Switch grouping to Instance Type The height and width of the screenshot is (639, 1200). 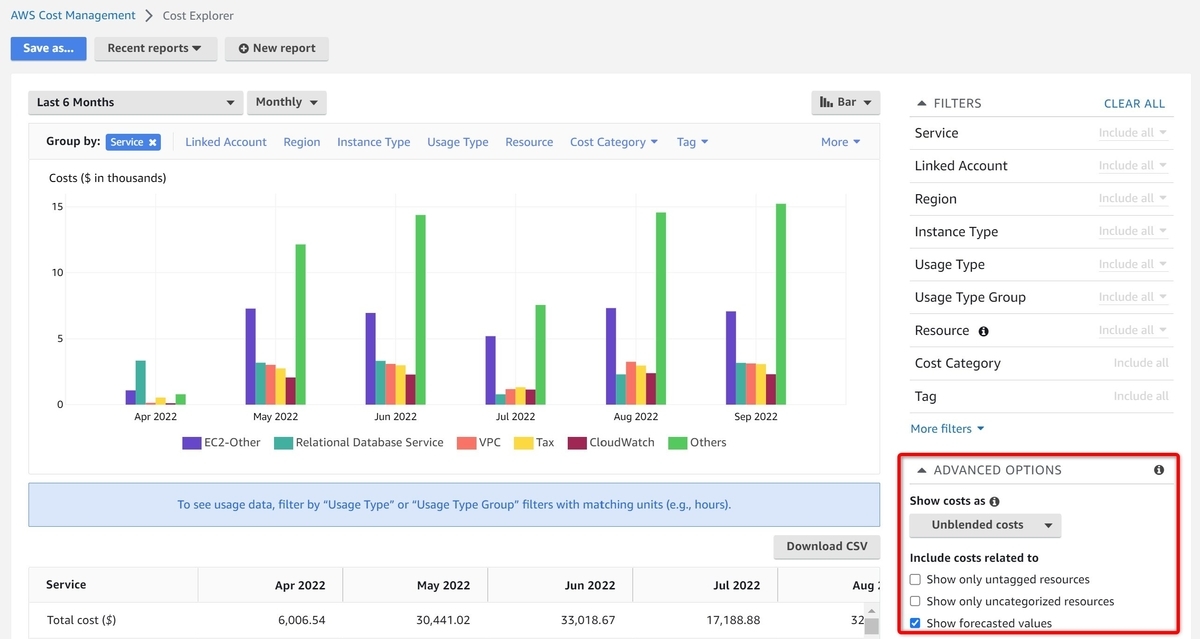[x=373, y=141]
